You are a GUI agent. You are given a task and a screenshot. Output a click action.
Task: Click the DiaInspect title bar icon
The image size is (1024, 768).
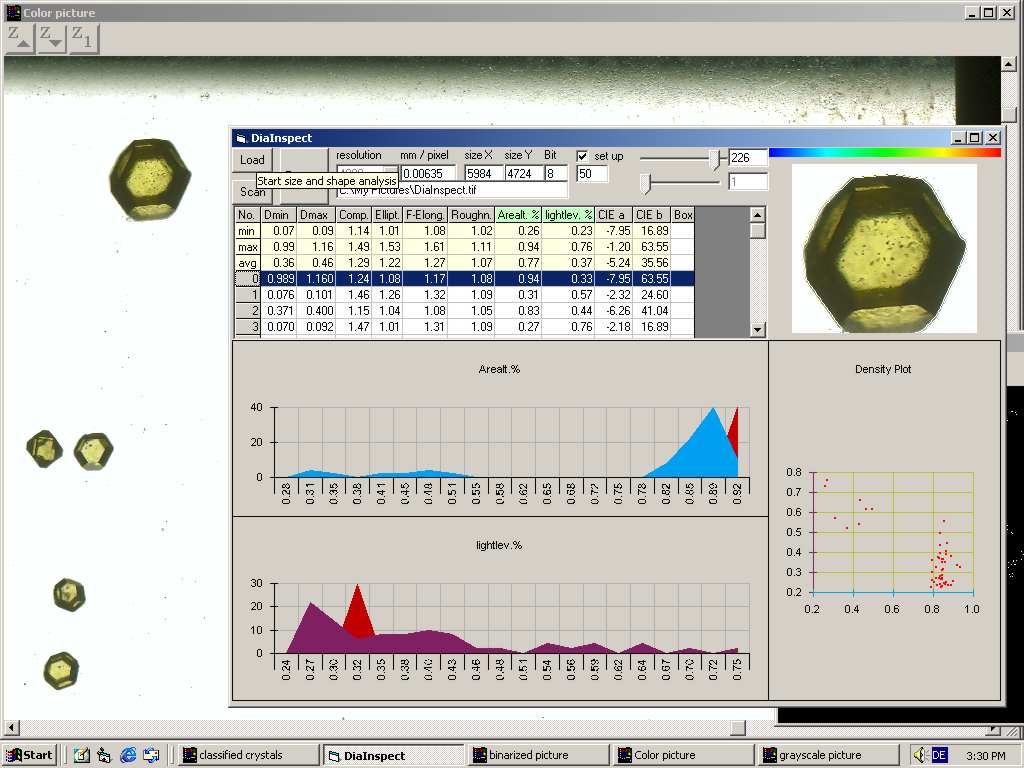[x=241, y=138]
